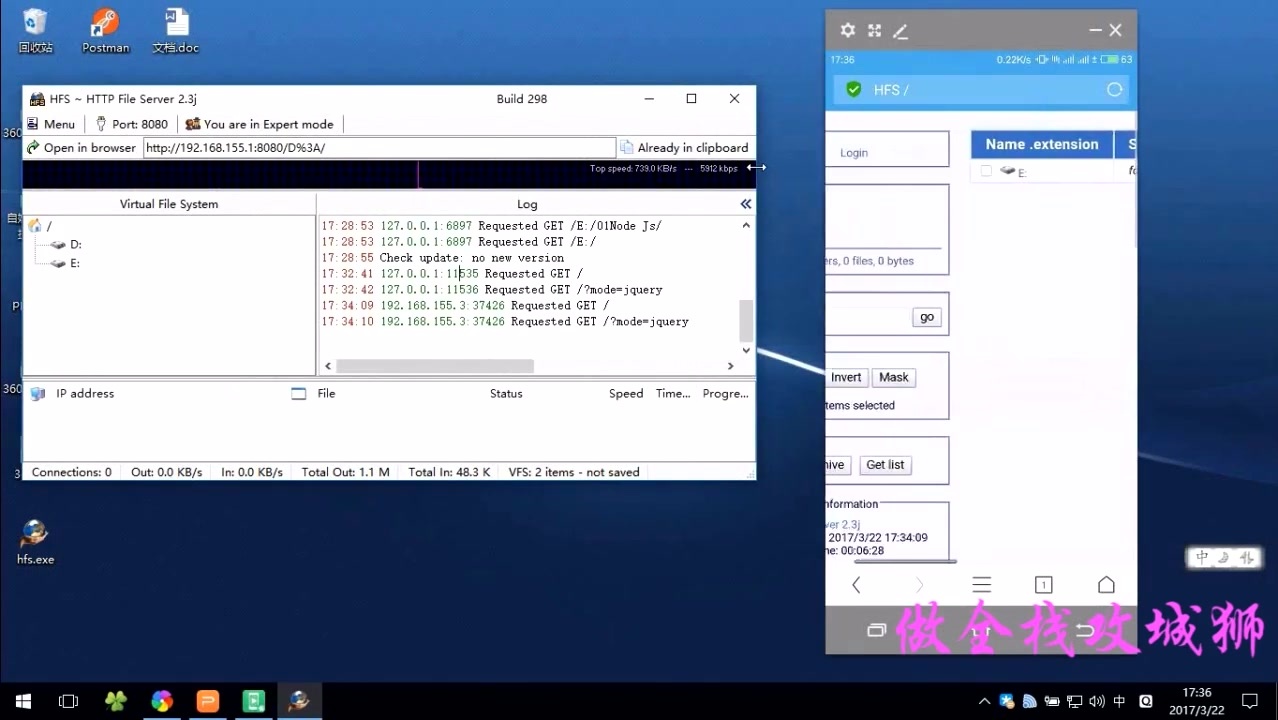The height and width of the screenshot is (720, 1278).
Task: Select the 文档.doc desktop file
Action: (176, 30)
